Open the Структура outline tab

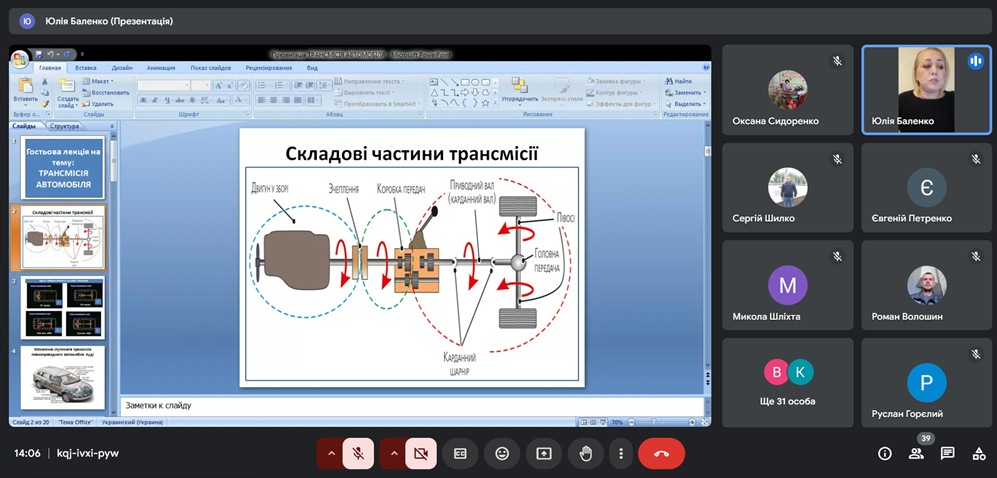pyautogui.click(x=64, y=126)
